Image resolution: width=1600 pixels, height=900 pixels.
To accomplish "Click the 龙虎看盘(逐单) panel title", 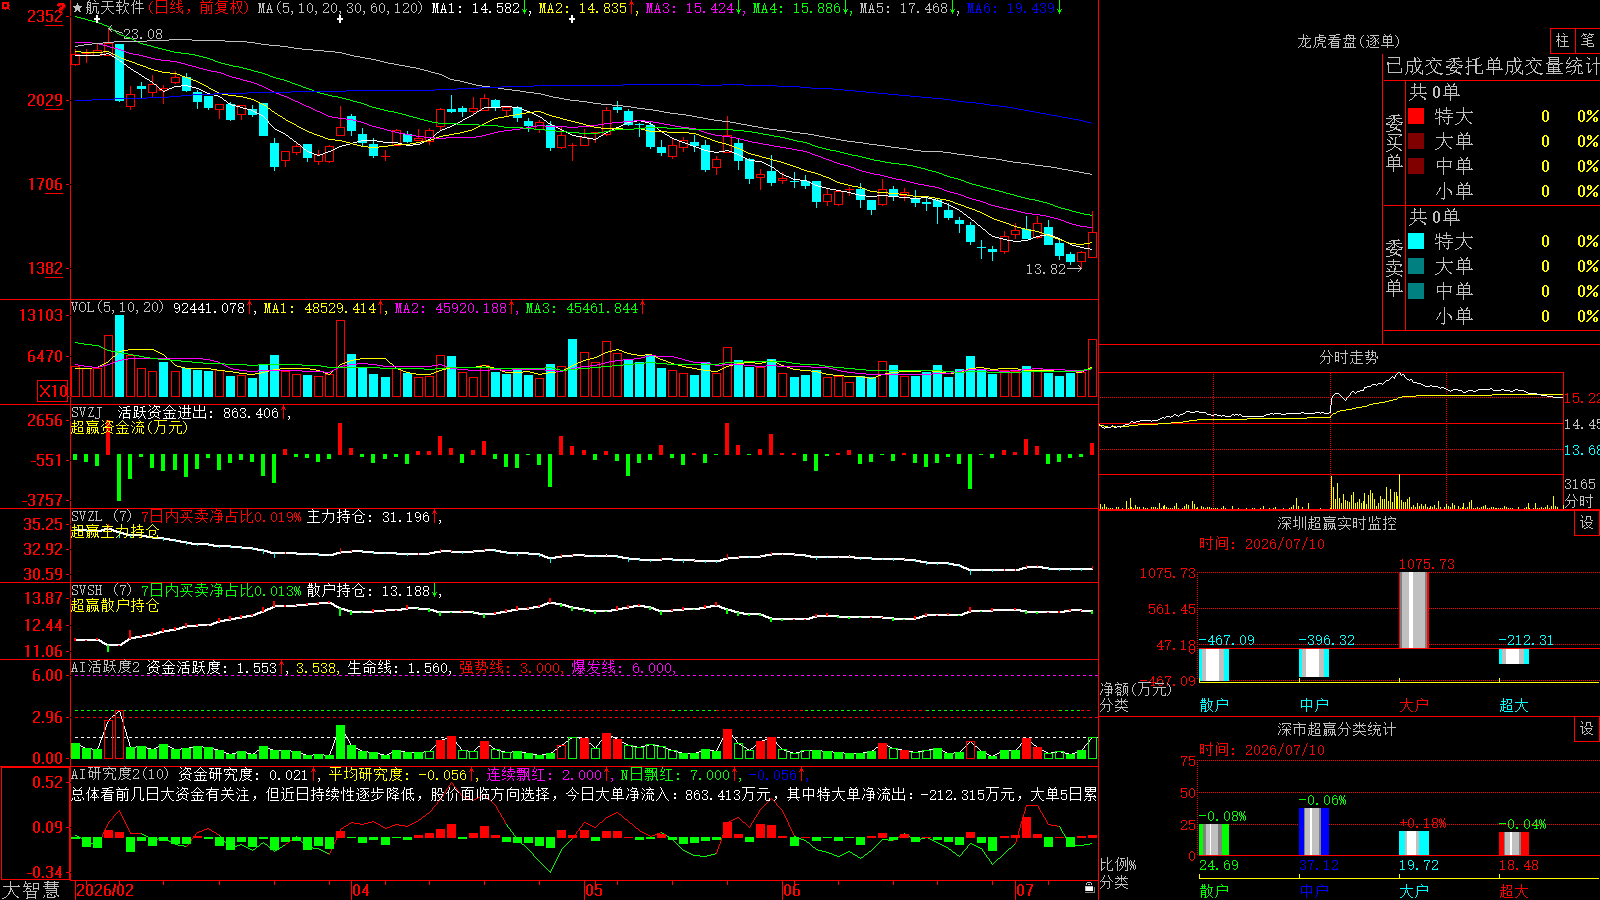I will tap(1348, 41).
